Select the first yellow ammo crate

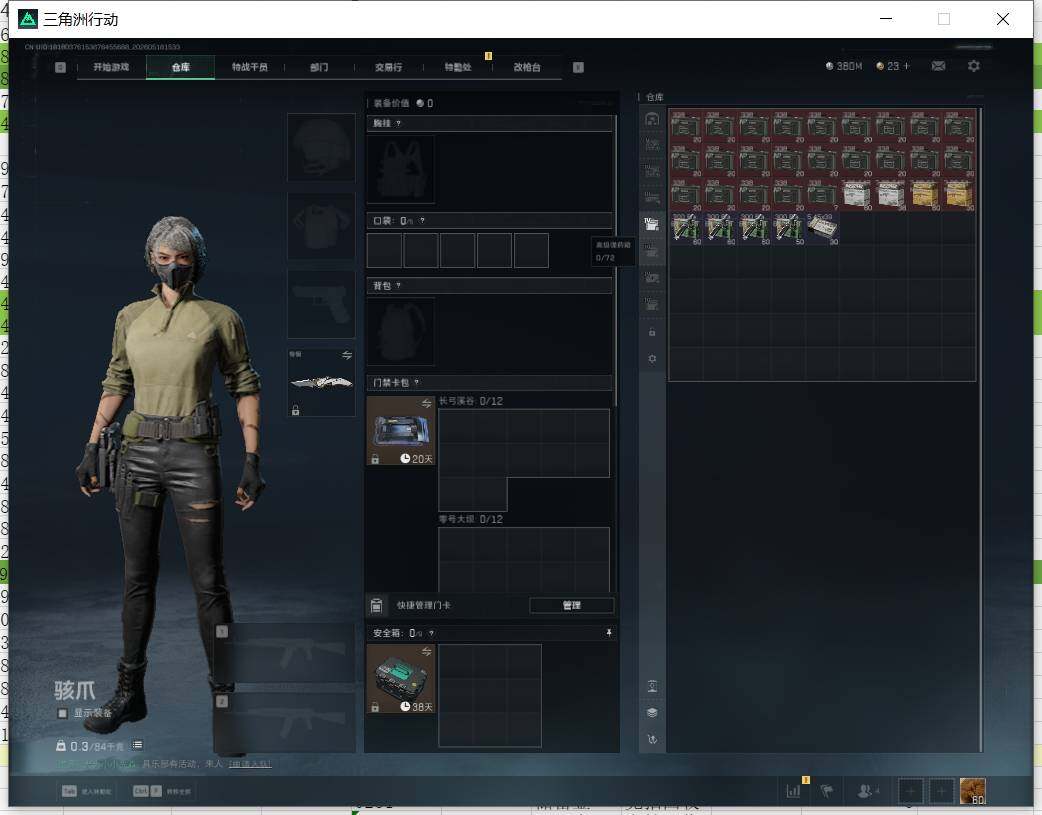(x=925, y=195)
